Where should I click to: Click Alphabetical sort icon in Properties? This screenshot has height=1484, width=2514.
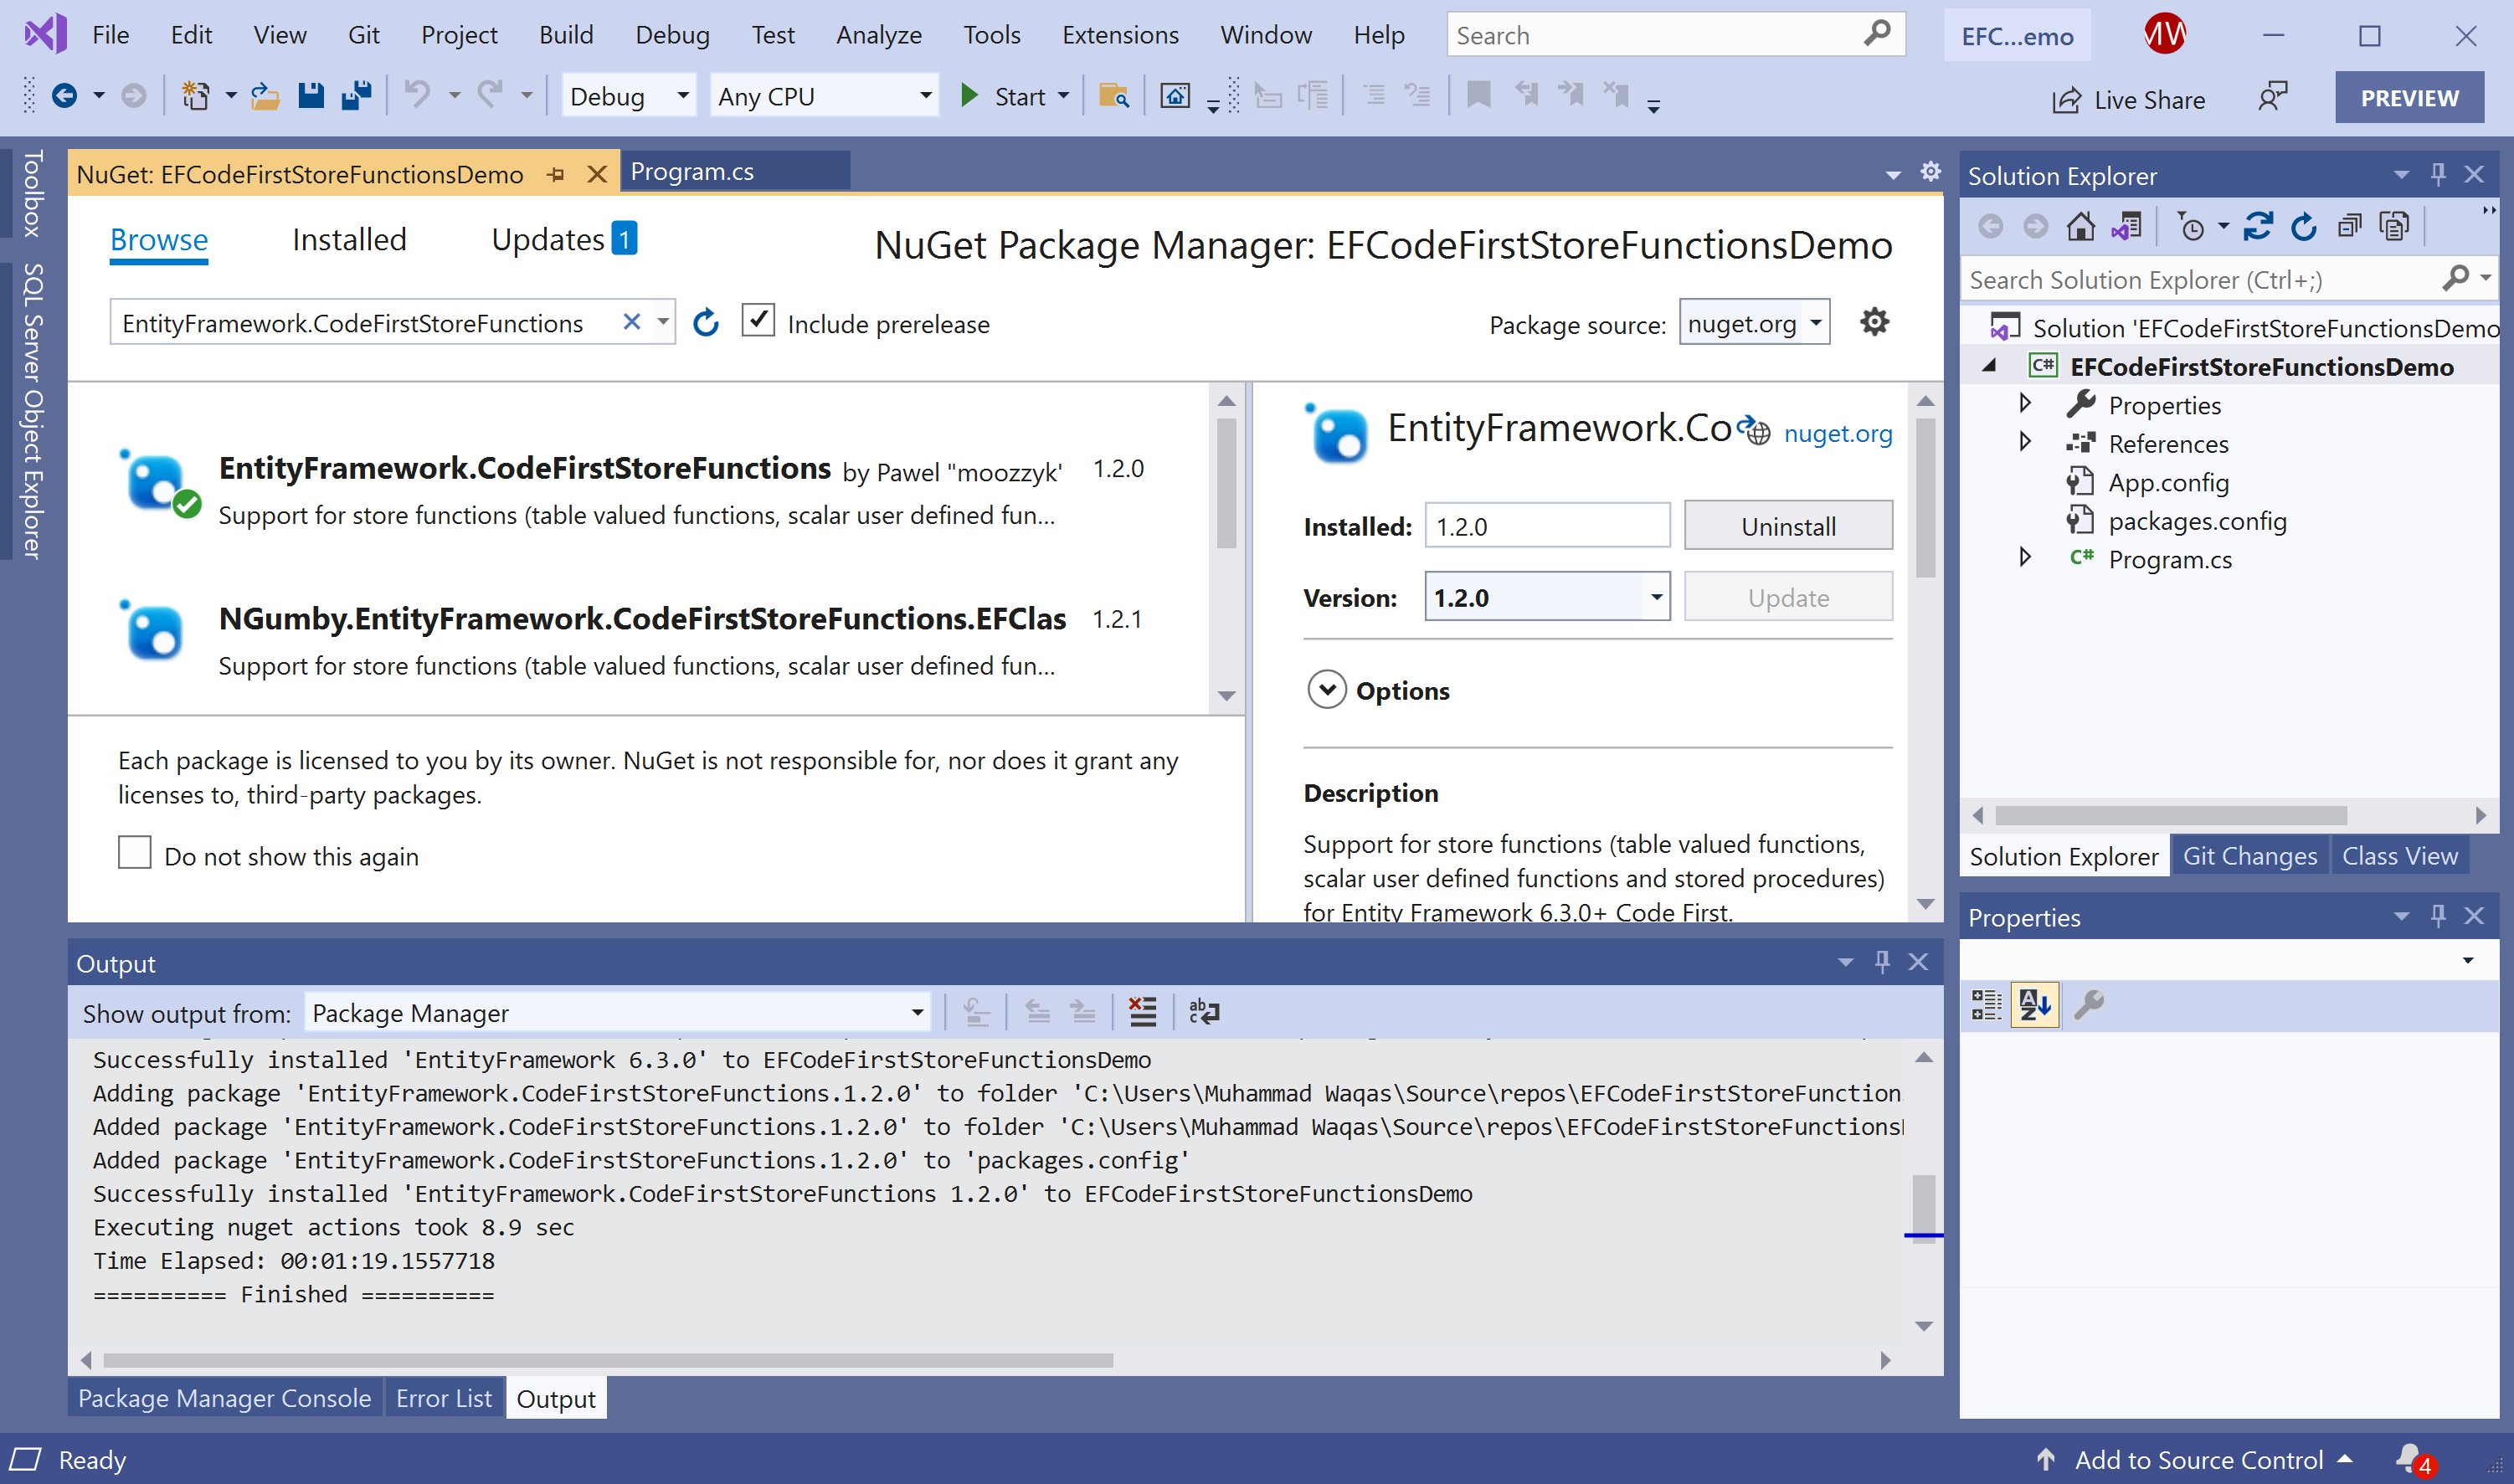(x=2035, y=1004)
